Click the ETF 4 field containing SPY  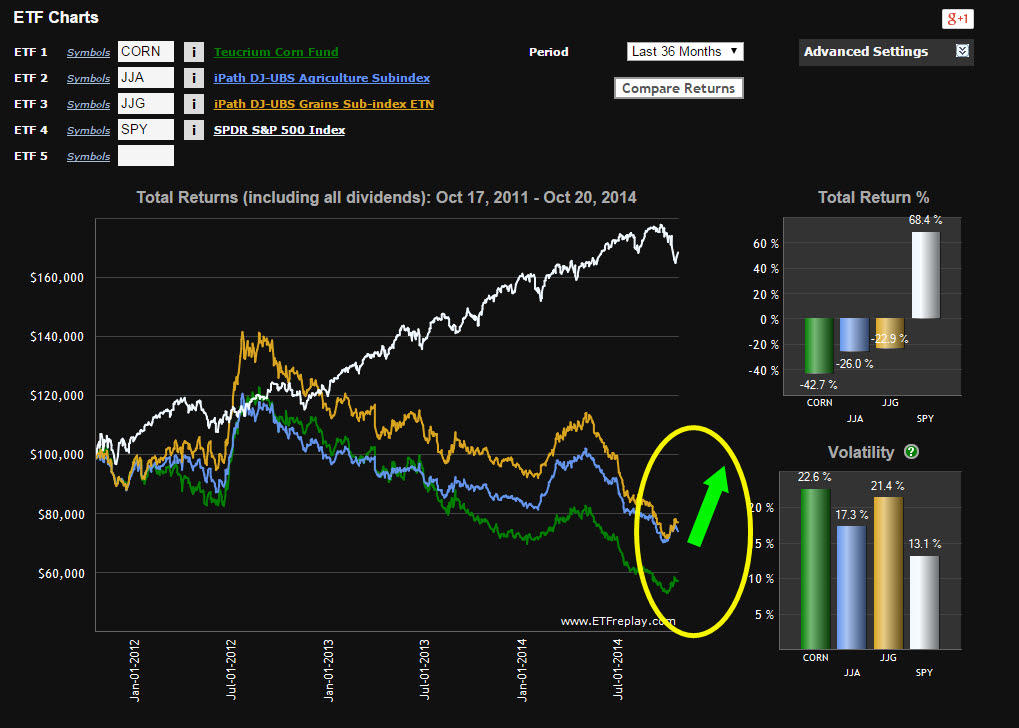146,130
